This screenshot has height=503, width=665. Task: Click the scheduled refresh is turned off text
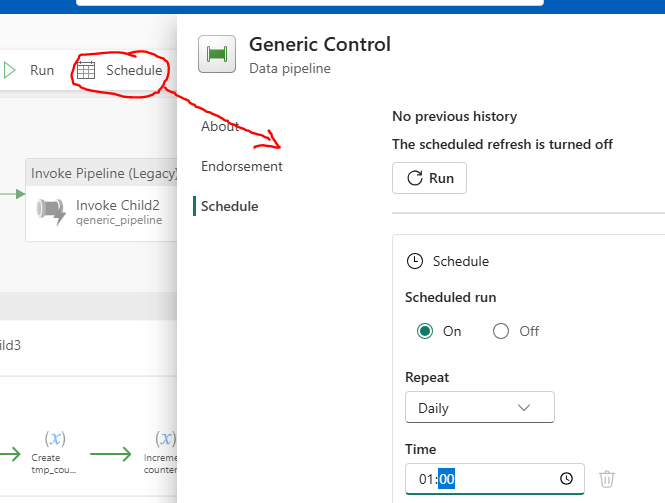point(503,144)
